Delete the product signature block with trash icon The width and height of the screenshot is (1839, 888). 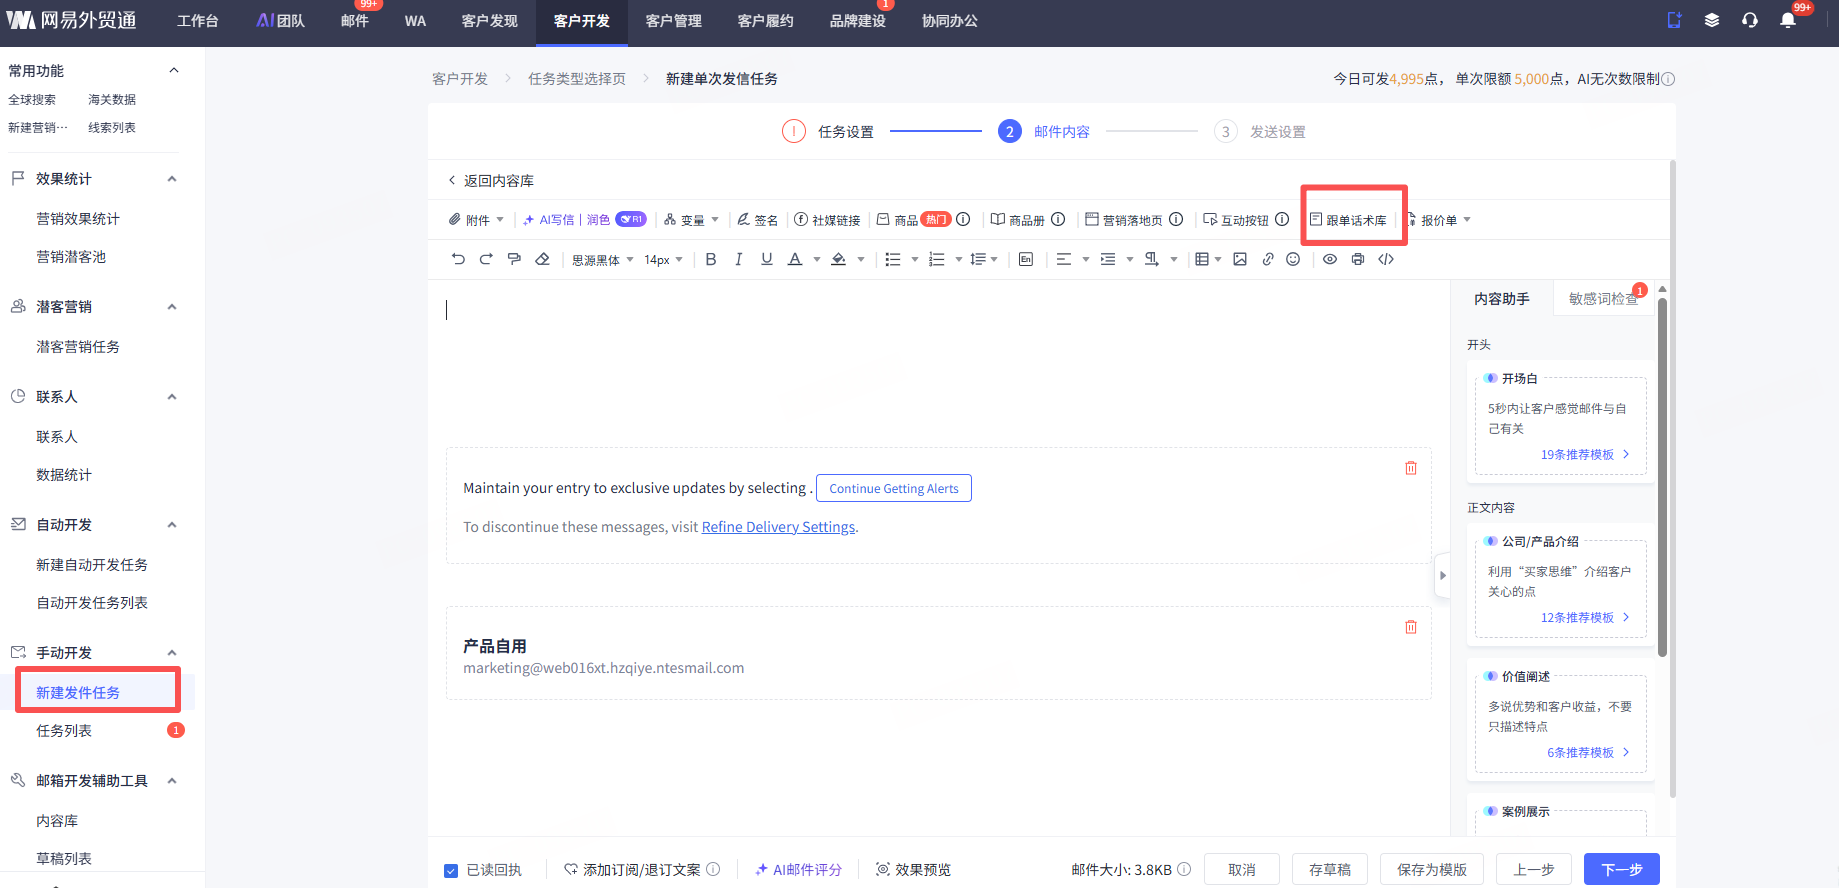(x=1411, y=627)
